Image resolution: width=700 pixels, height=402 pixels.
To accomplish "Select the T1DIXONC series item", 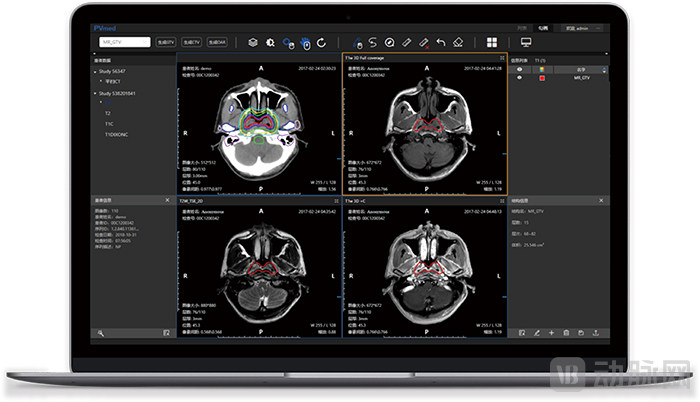I will tap(117, 134).
